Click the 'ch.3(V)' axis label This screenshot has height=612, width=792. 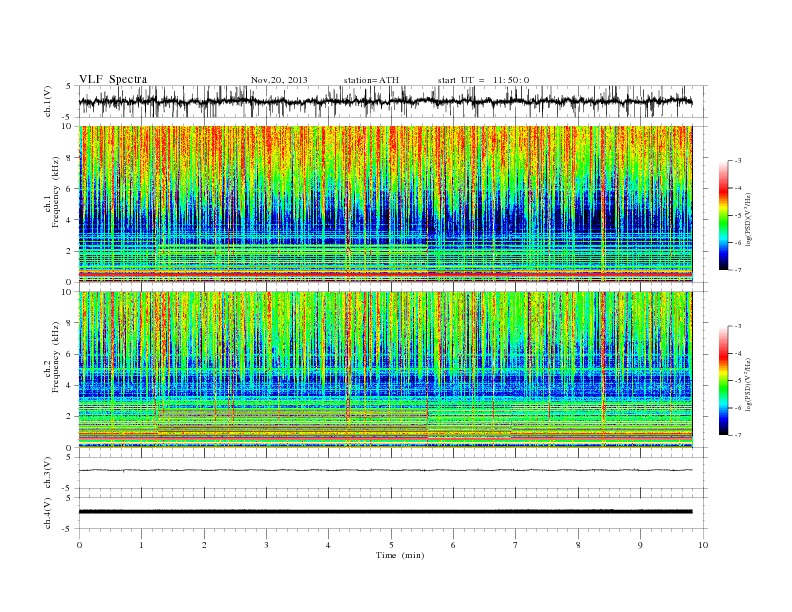pos(48,473)
